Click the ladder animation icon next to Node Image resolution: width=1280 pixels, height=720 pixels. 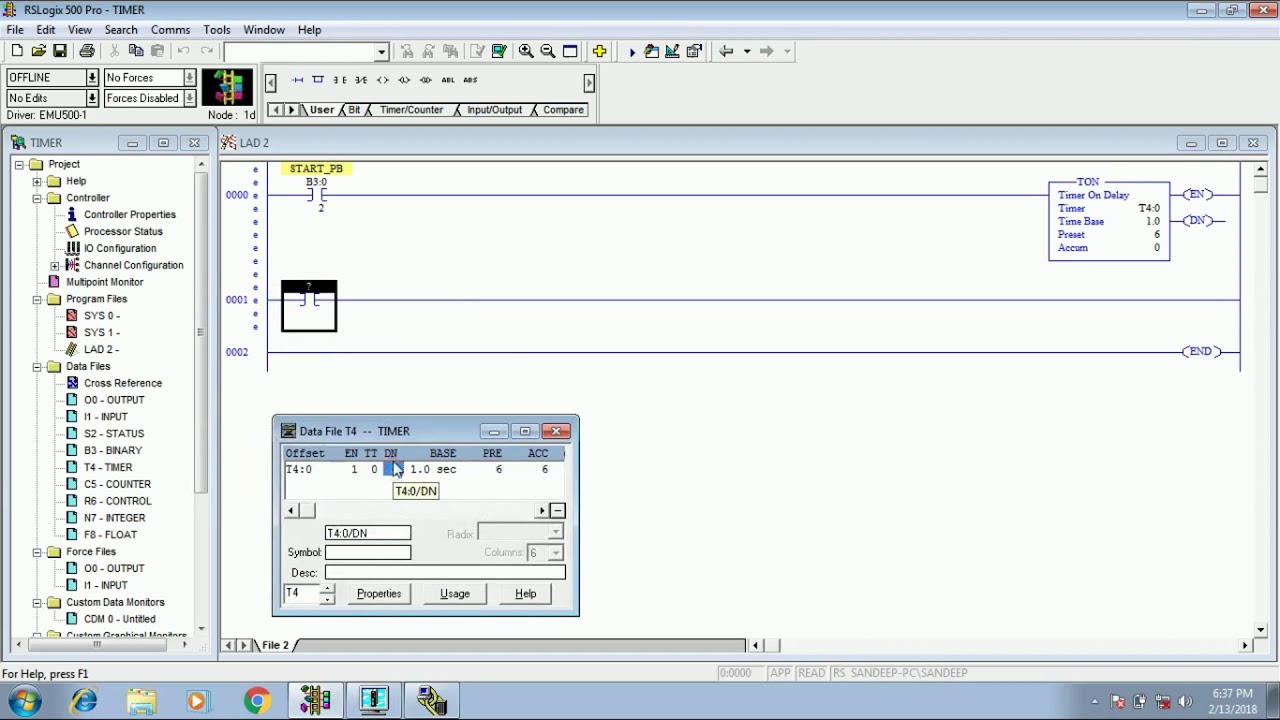(x=228, y=88)
